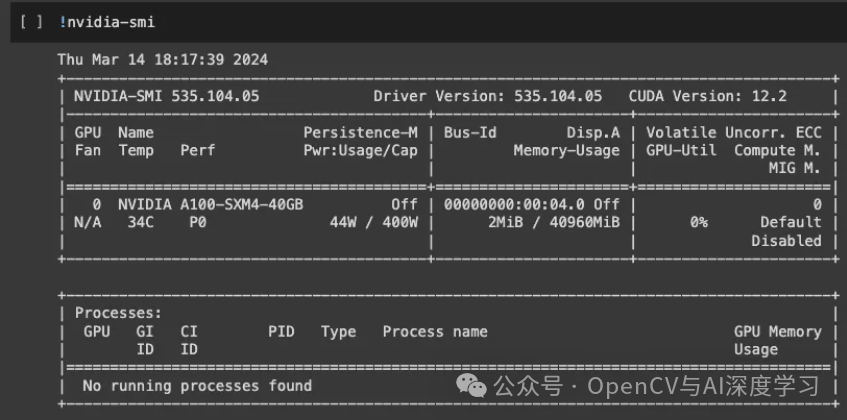
Task: Click the 'Process name' column header
Action: [435, 331]
